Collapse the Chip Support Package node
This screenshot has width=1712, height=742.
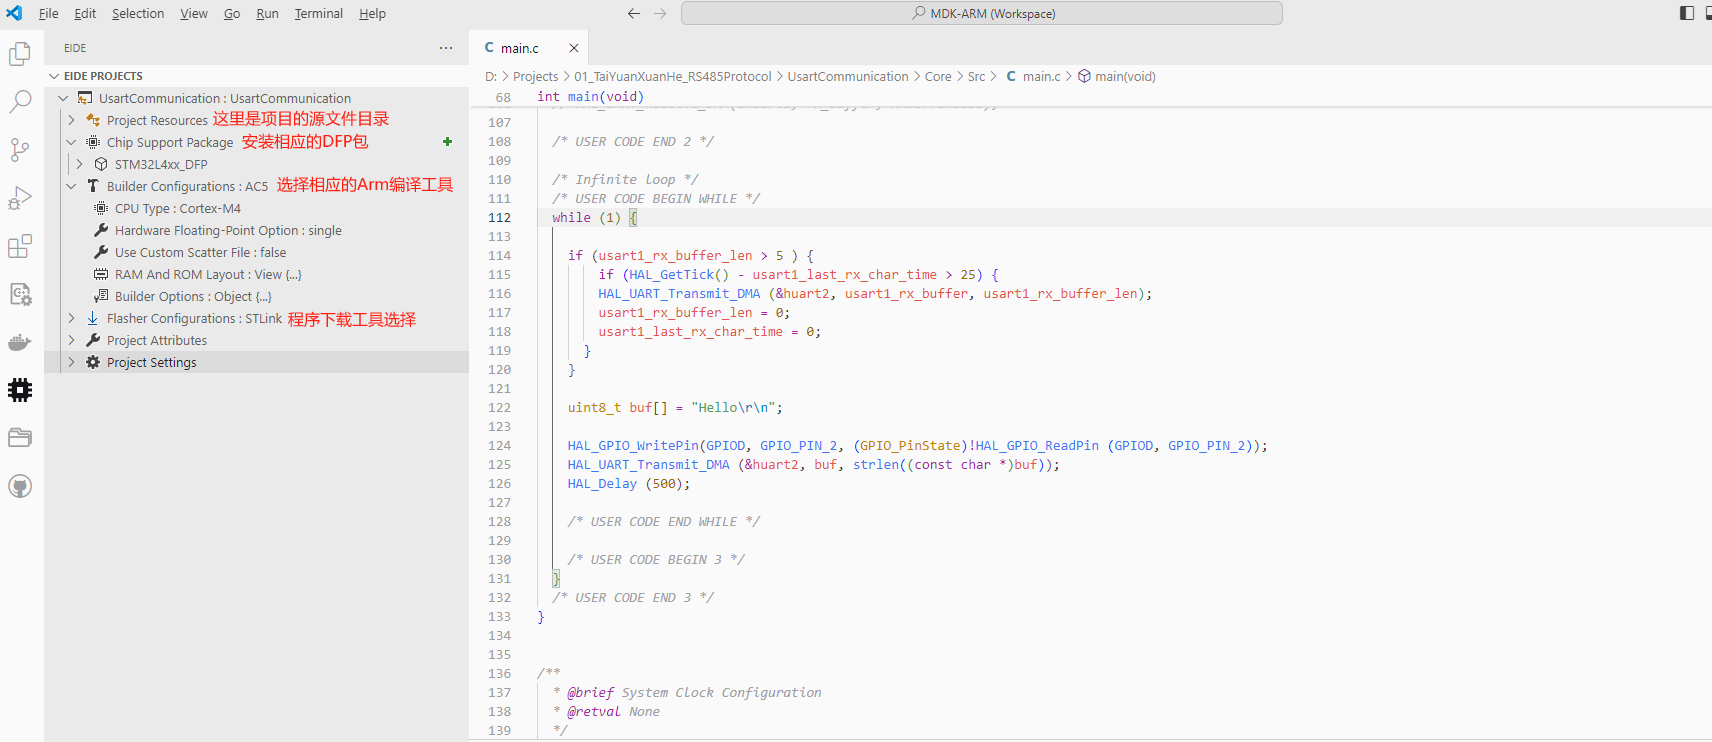(71, 142)
